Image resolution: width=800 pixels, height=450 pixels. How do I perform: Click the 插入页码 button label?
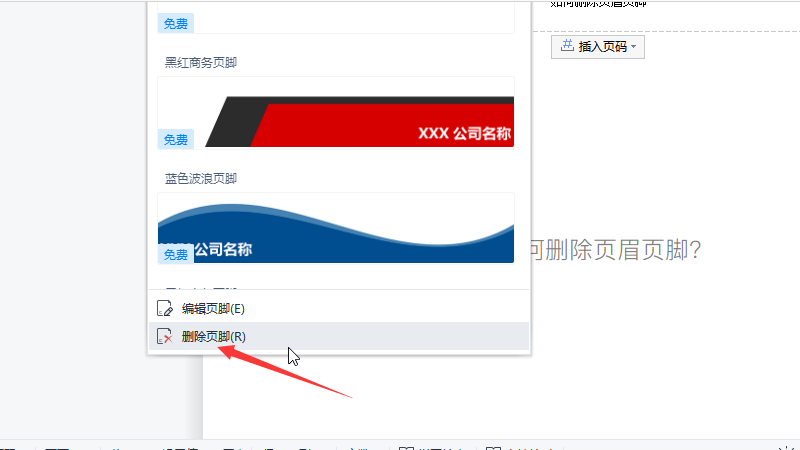click(x=603, y=46)
